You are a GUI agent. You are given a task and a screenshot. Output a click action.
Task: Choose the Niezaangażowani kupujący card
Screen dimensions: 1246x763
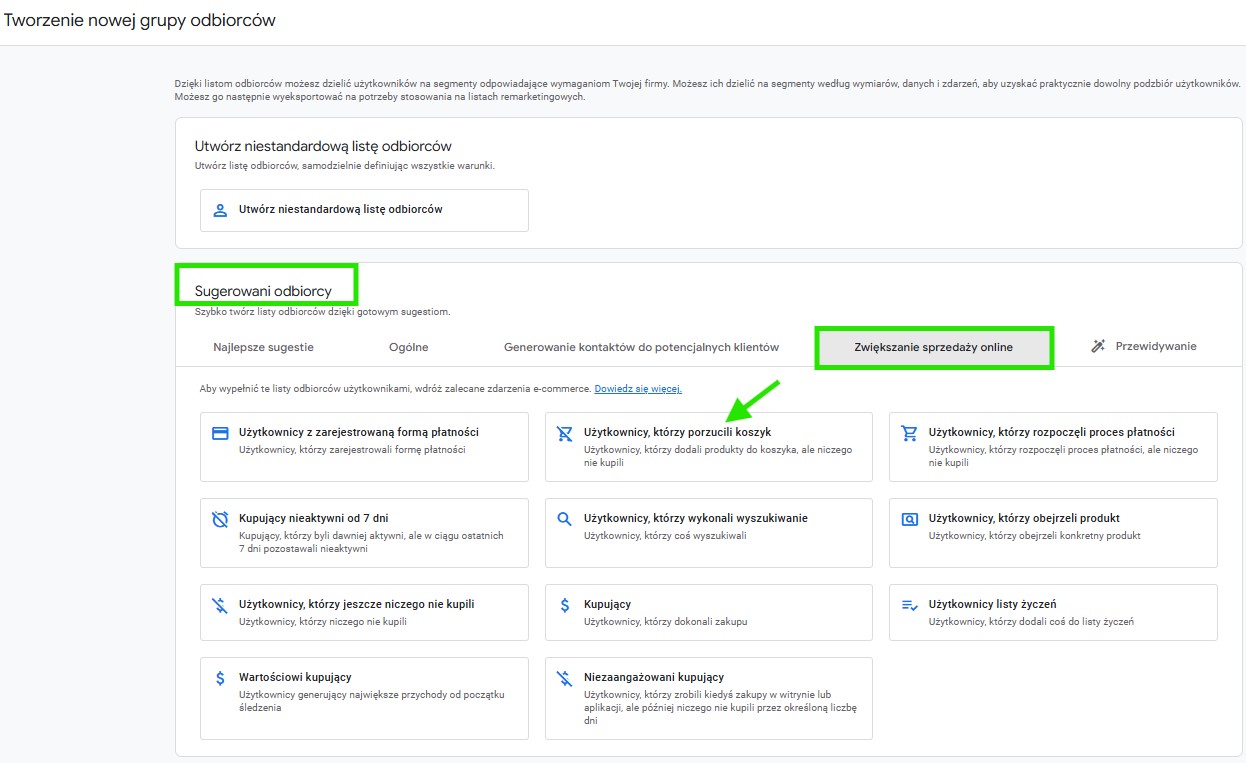coord(709,698)
